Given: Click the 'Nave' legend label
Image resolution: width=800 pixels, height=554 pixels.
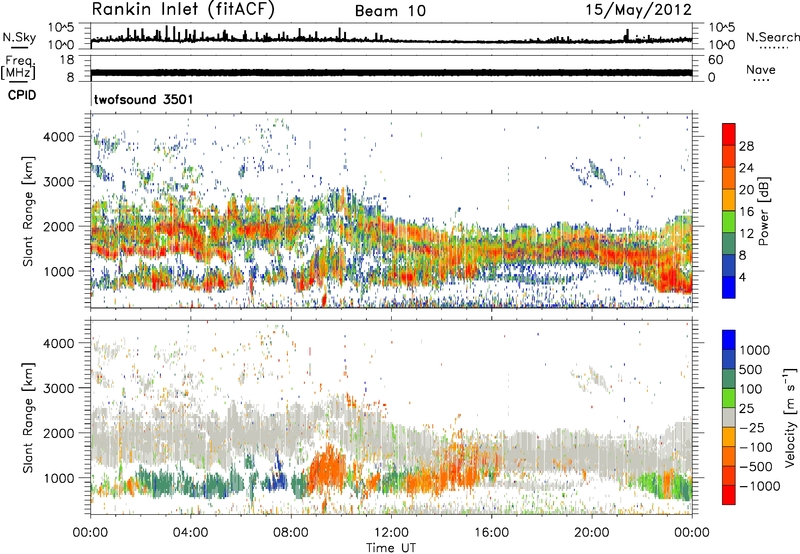Looking at the screenshot, I should (x=761, y=69).
